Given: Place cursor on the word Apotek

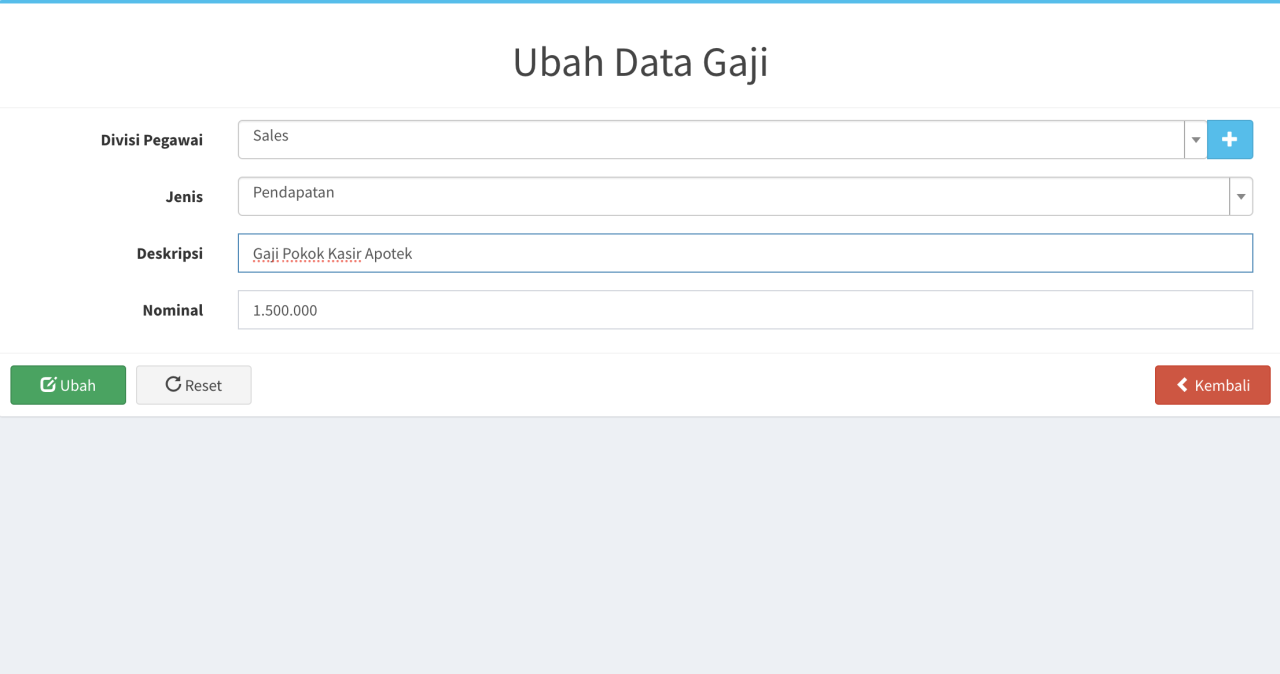Looking at the screenshot, I should pos(388,254).
